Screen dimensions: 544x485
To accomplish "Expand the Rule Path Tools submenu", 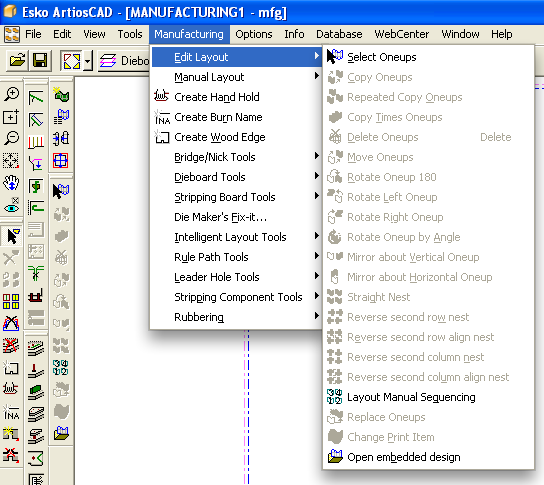I will [237, 257].
